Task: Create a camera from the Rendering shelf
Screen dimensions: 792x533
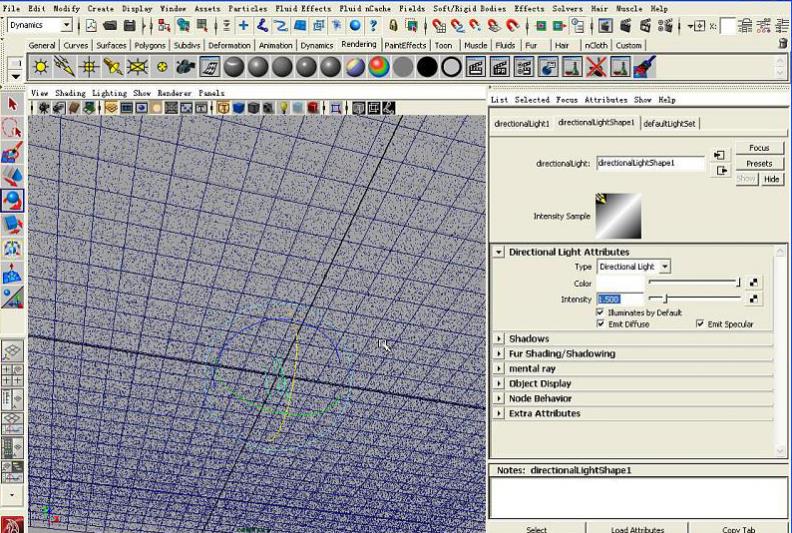Action: [x=185, y=67]
